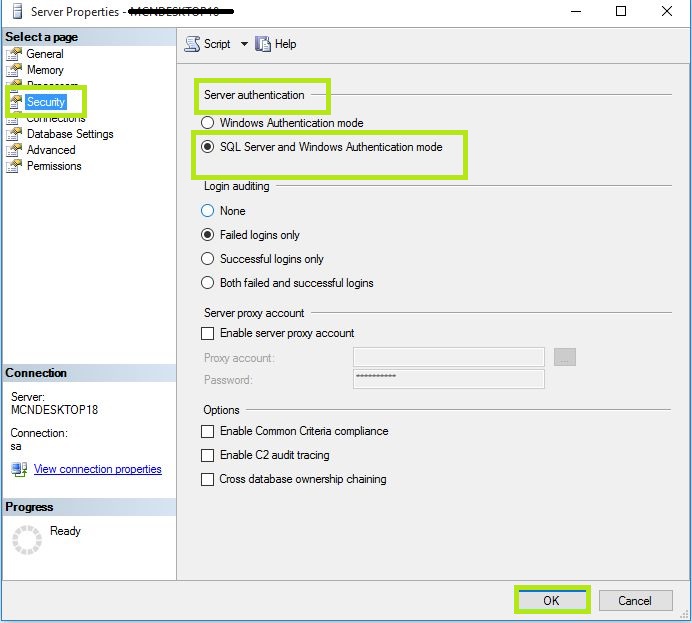Open the Advanced page
Screen dimensions: 692x623
pos(51,150)
